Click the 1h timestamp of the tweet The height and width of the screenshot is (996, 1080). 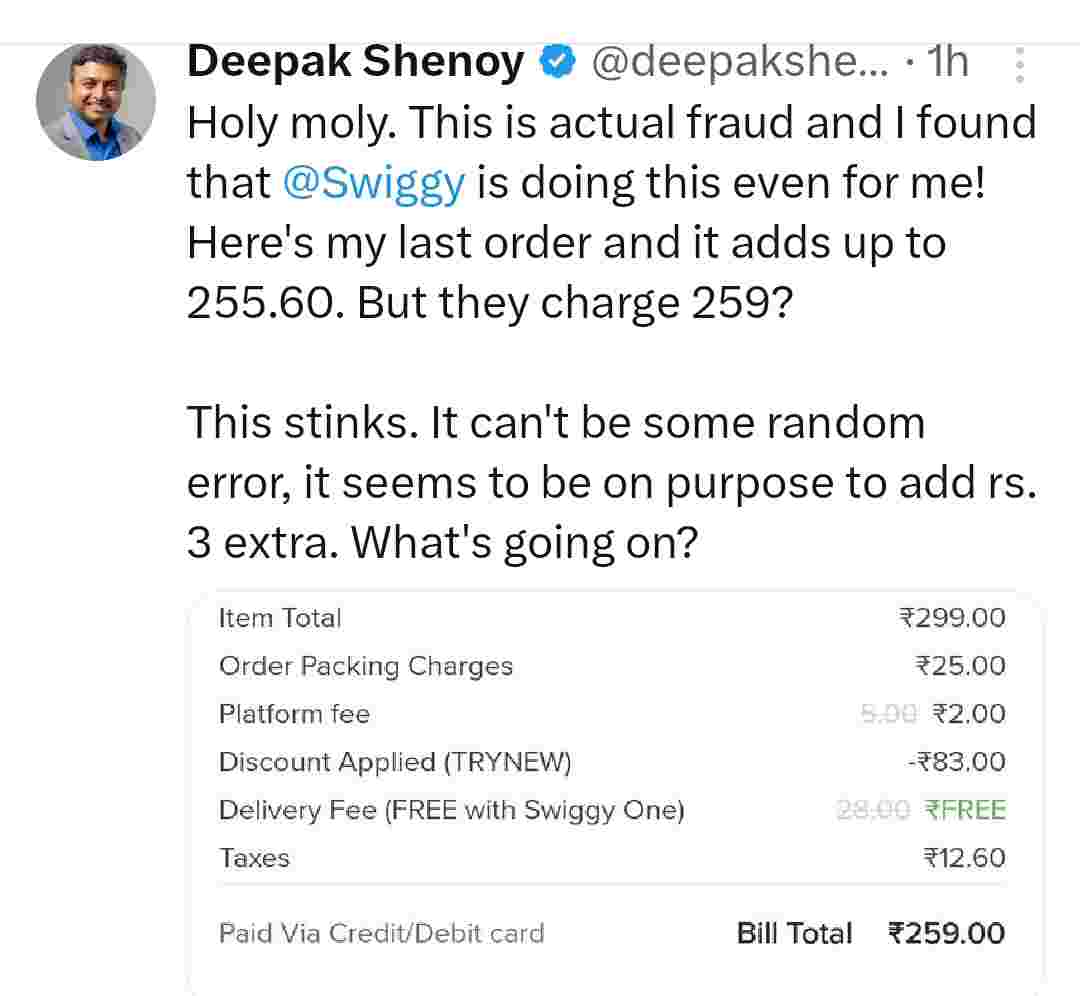[946, 62]
